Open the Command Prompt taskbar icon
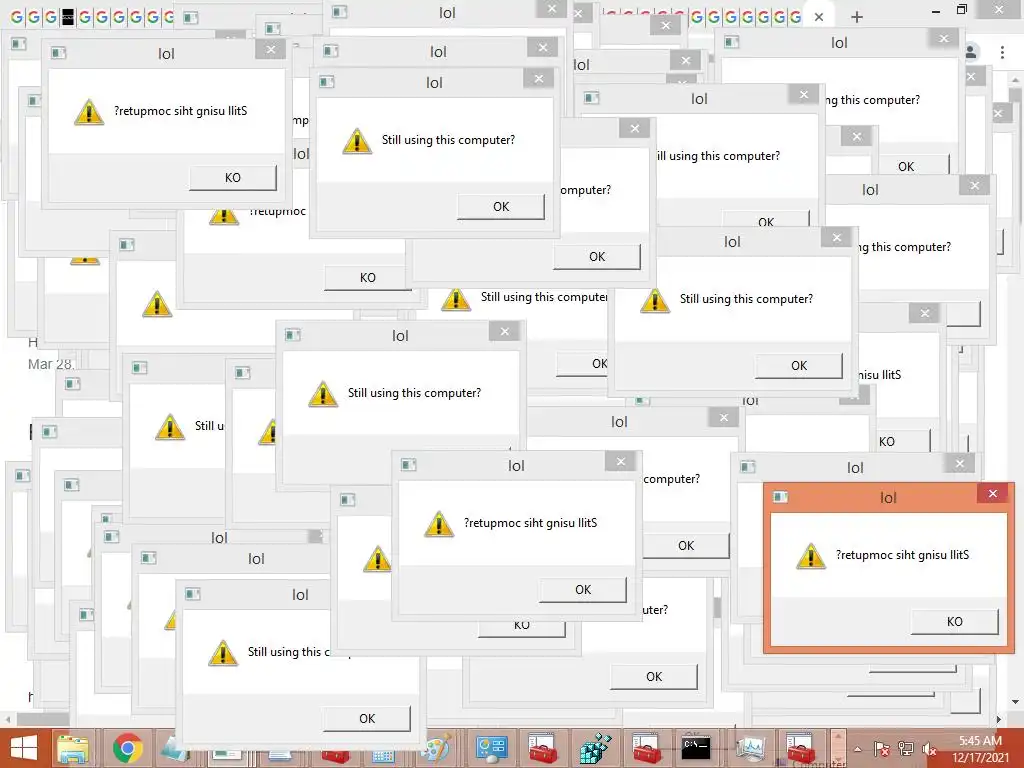Viewport: 1024px width, 768px height. click(696, 748)
